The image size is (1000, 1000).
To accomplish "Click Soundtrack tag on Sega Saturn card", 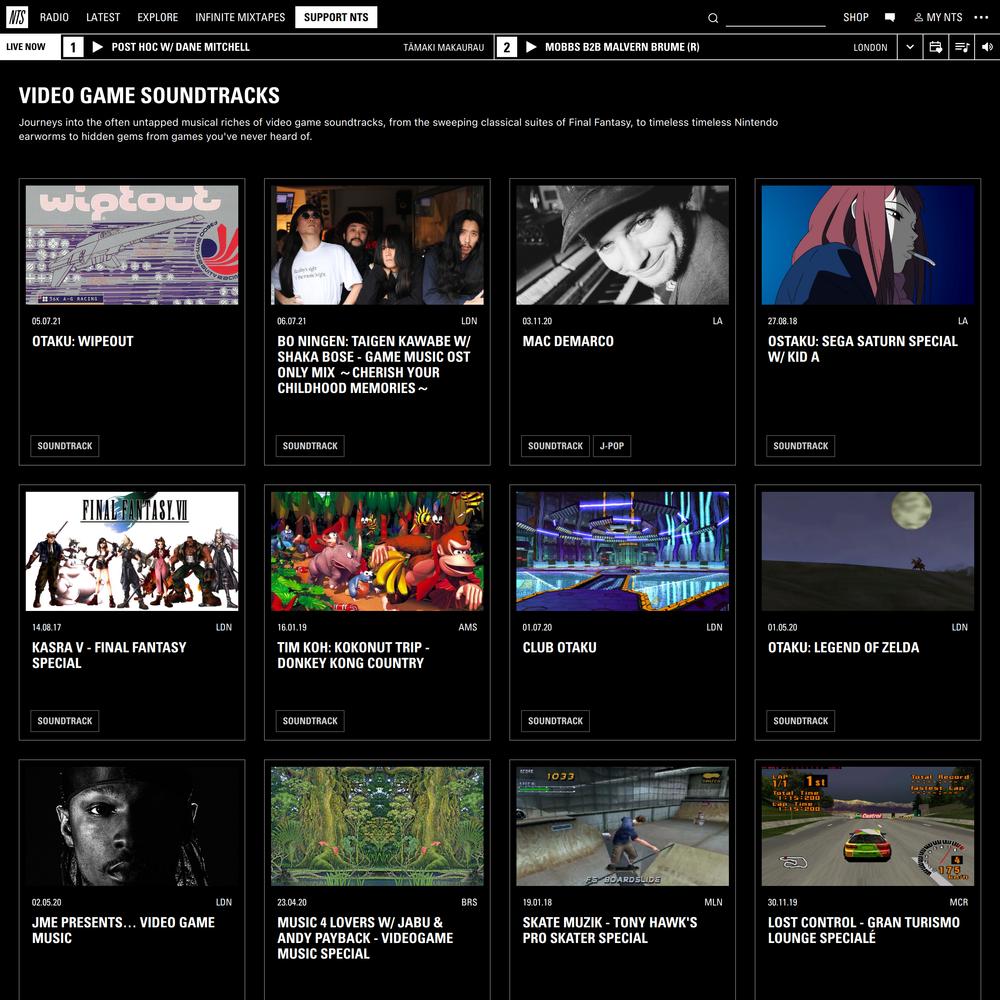I will (x=800, y=446).
